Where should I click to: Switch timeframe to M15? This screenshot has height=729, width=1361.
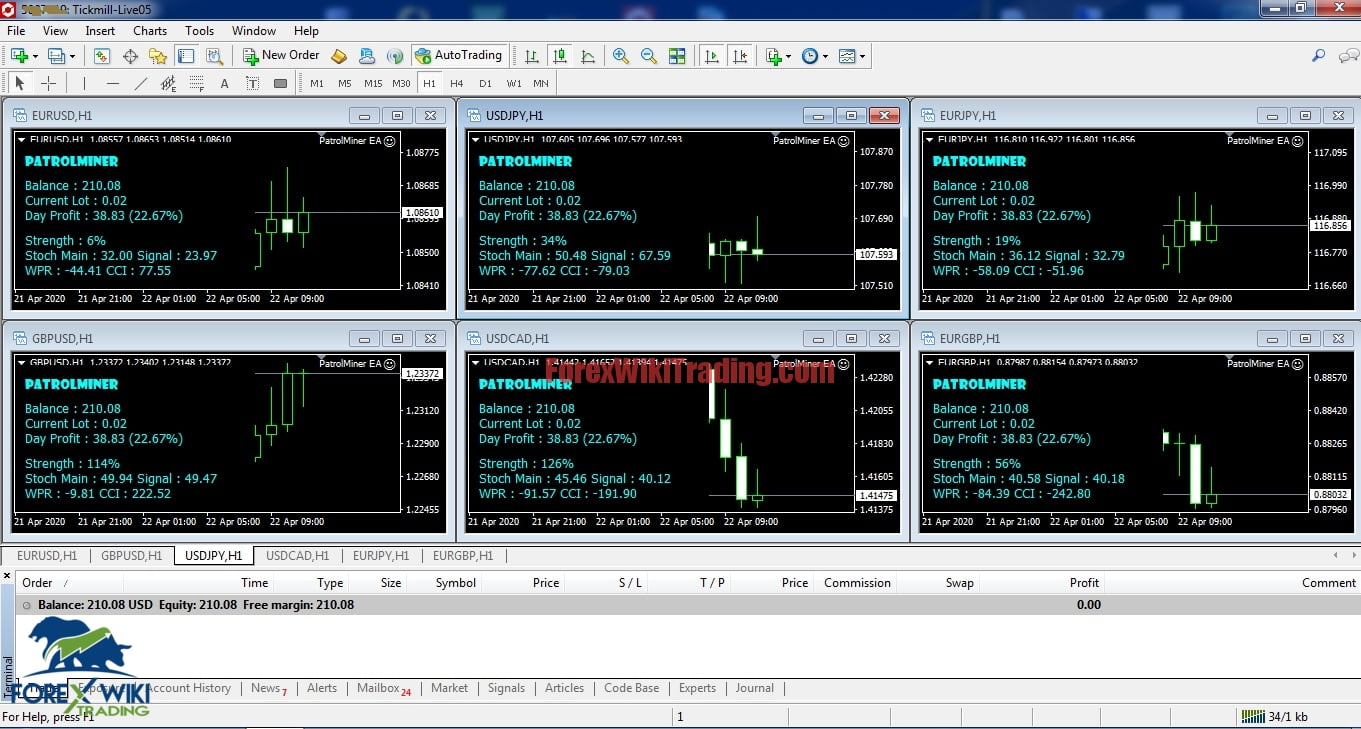(x=373, y=83)
